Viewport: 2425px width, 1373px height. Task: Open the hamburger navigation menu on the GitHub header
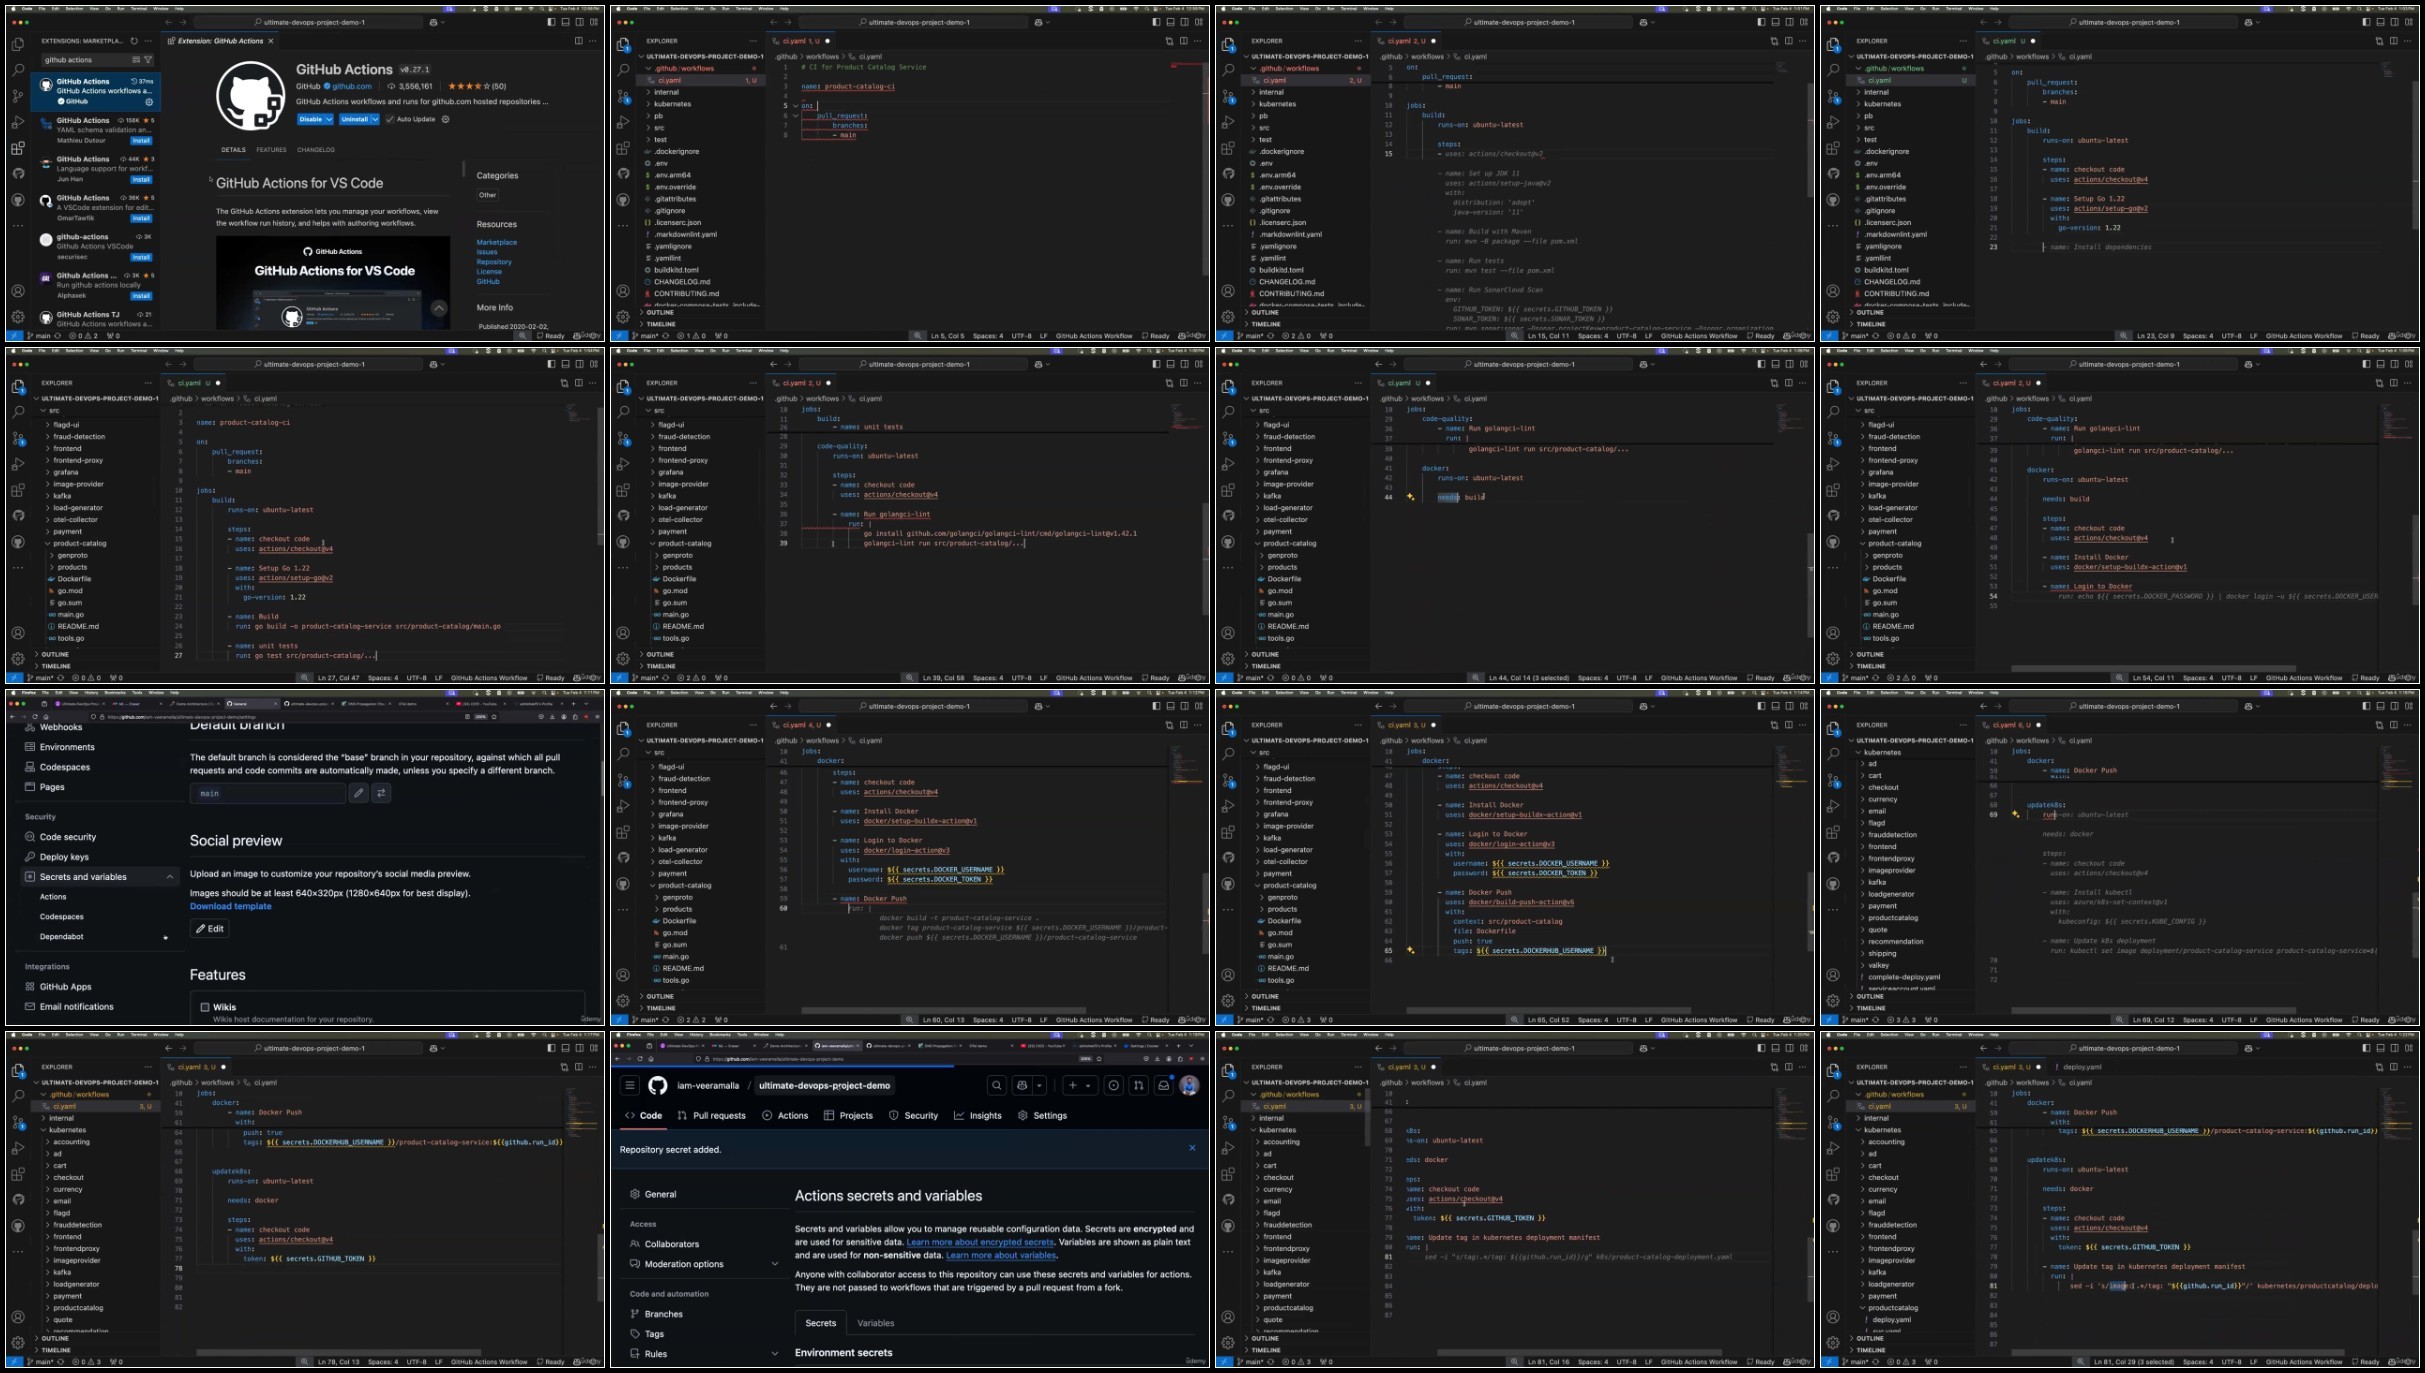click(x=630, y=1085)
